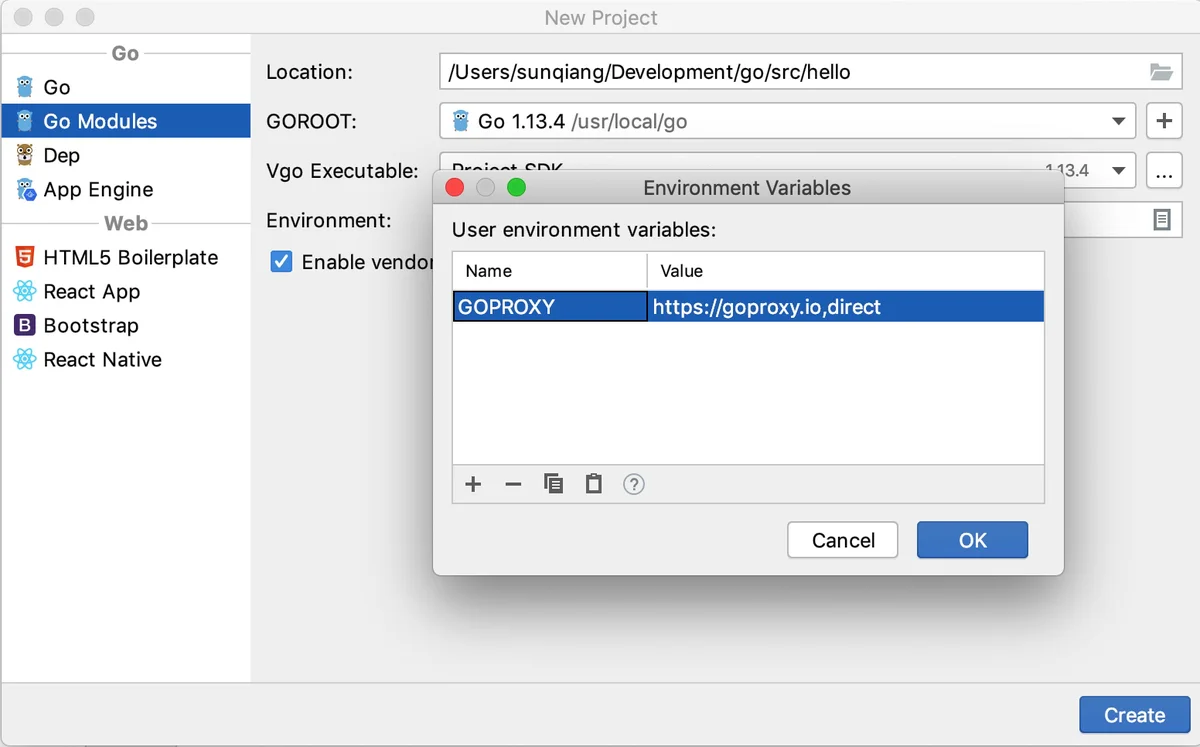The height and width of the screenshot is (747, 1200).
Task: Add a new environment variable
Action: pyautogui.click(x=473, y=484)
